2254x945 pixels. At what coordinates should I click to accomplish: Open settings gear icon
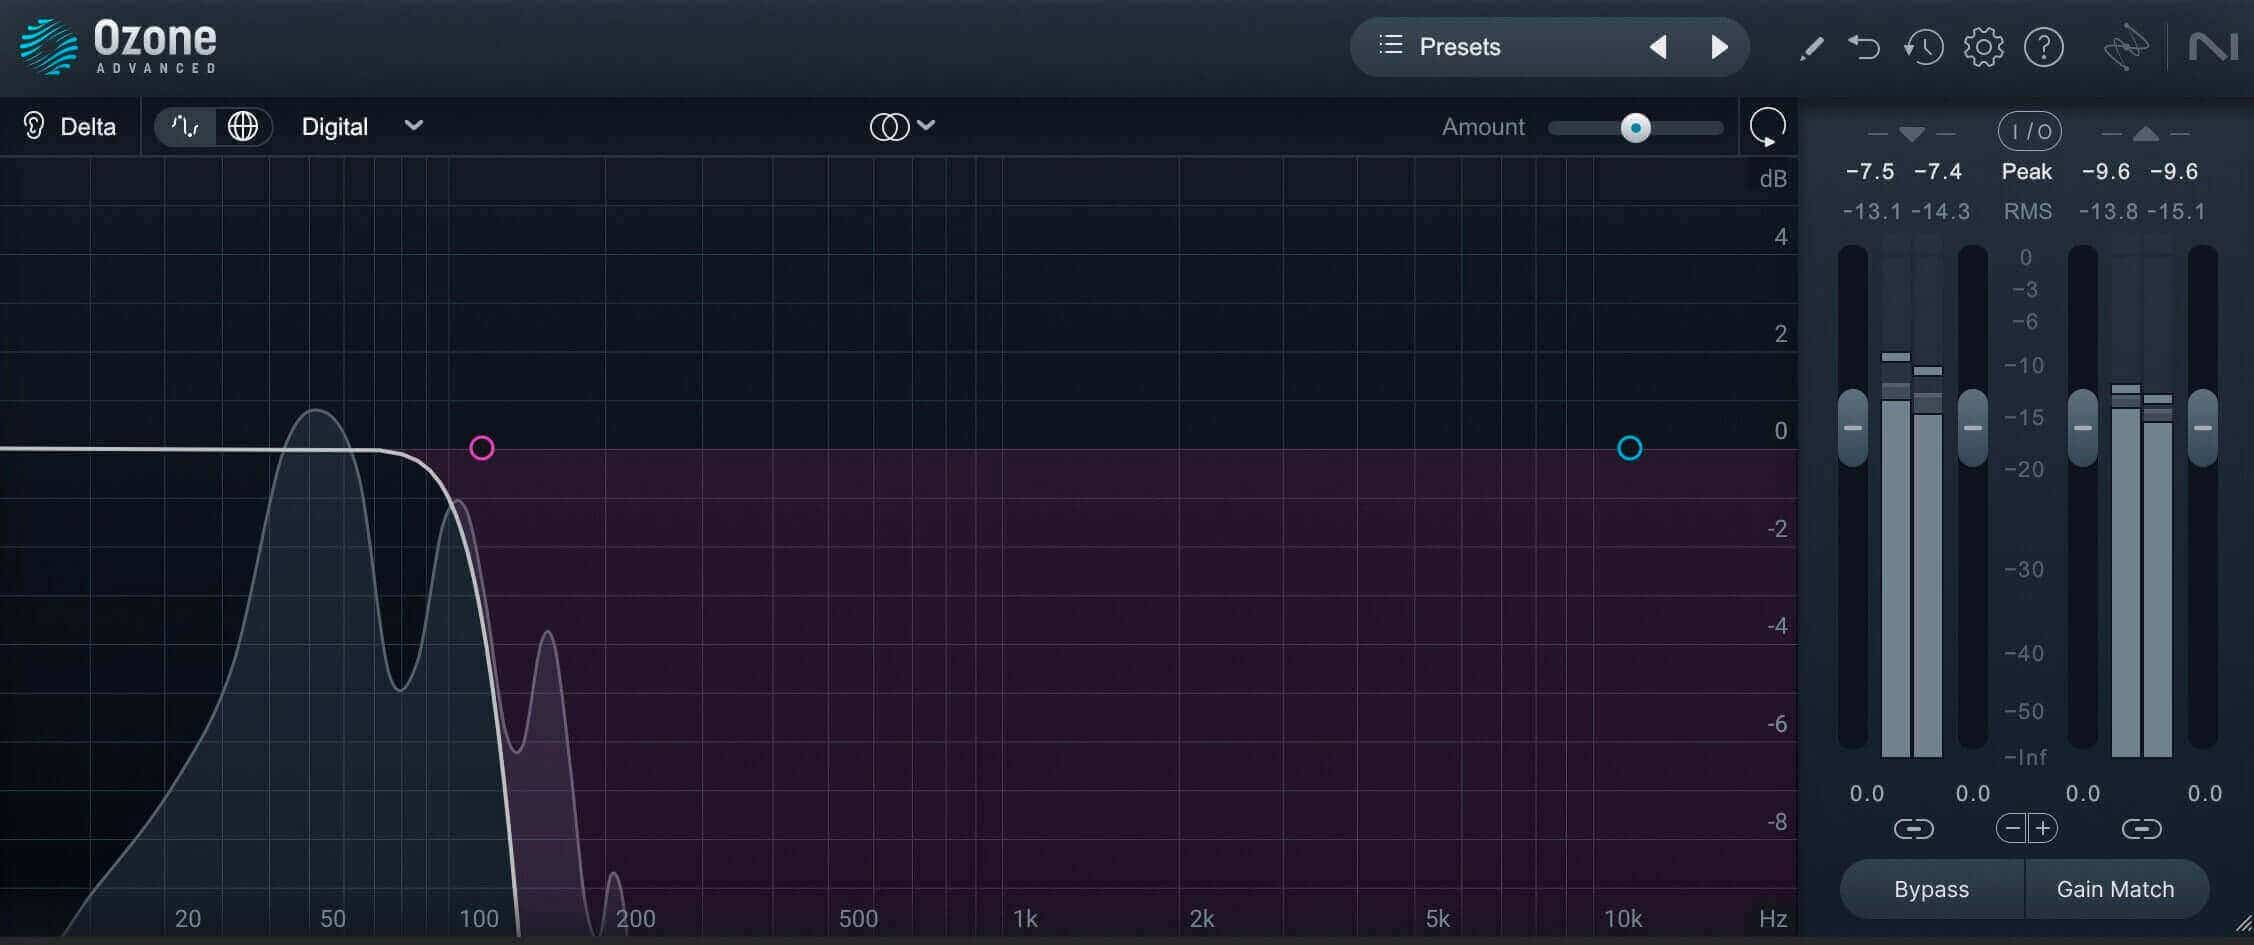1983,47
